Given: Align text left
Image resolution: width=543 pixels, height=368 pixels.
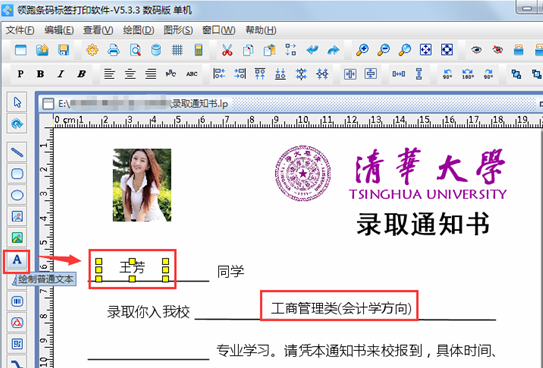Looking at the screenshot, I should coord(109,74).
